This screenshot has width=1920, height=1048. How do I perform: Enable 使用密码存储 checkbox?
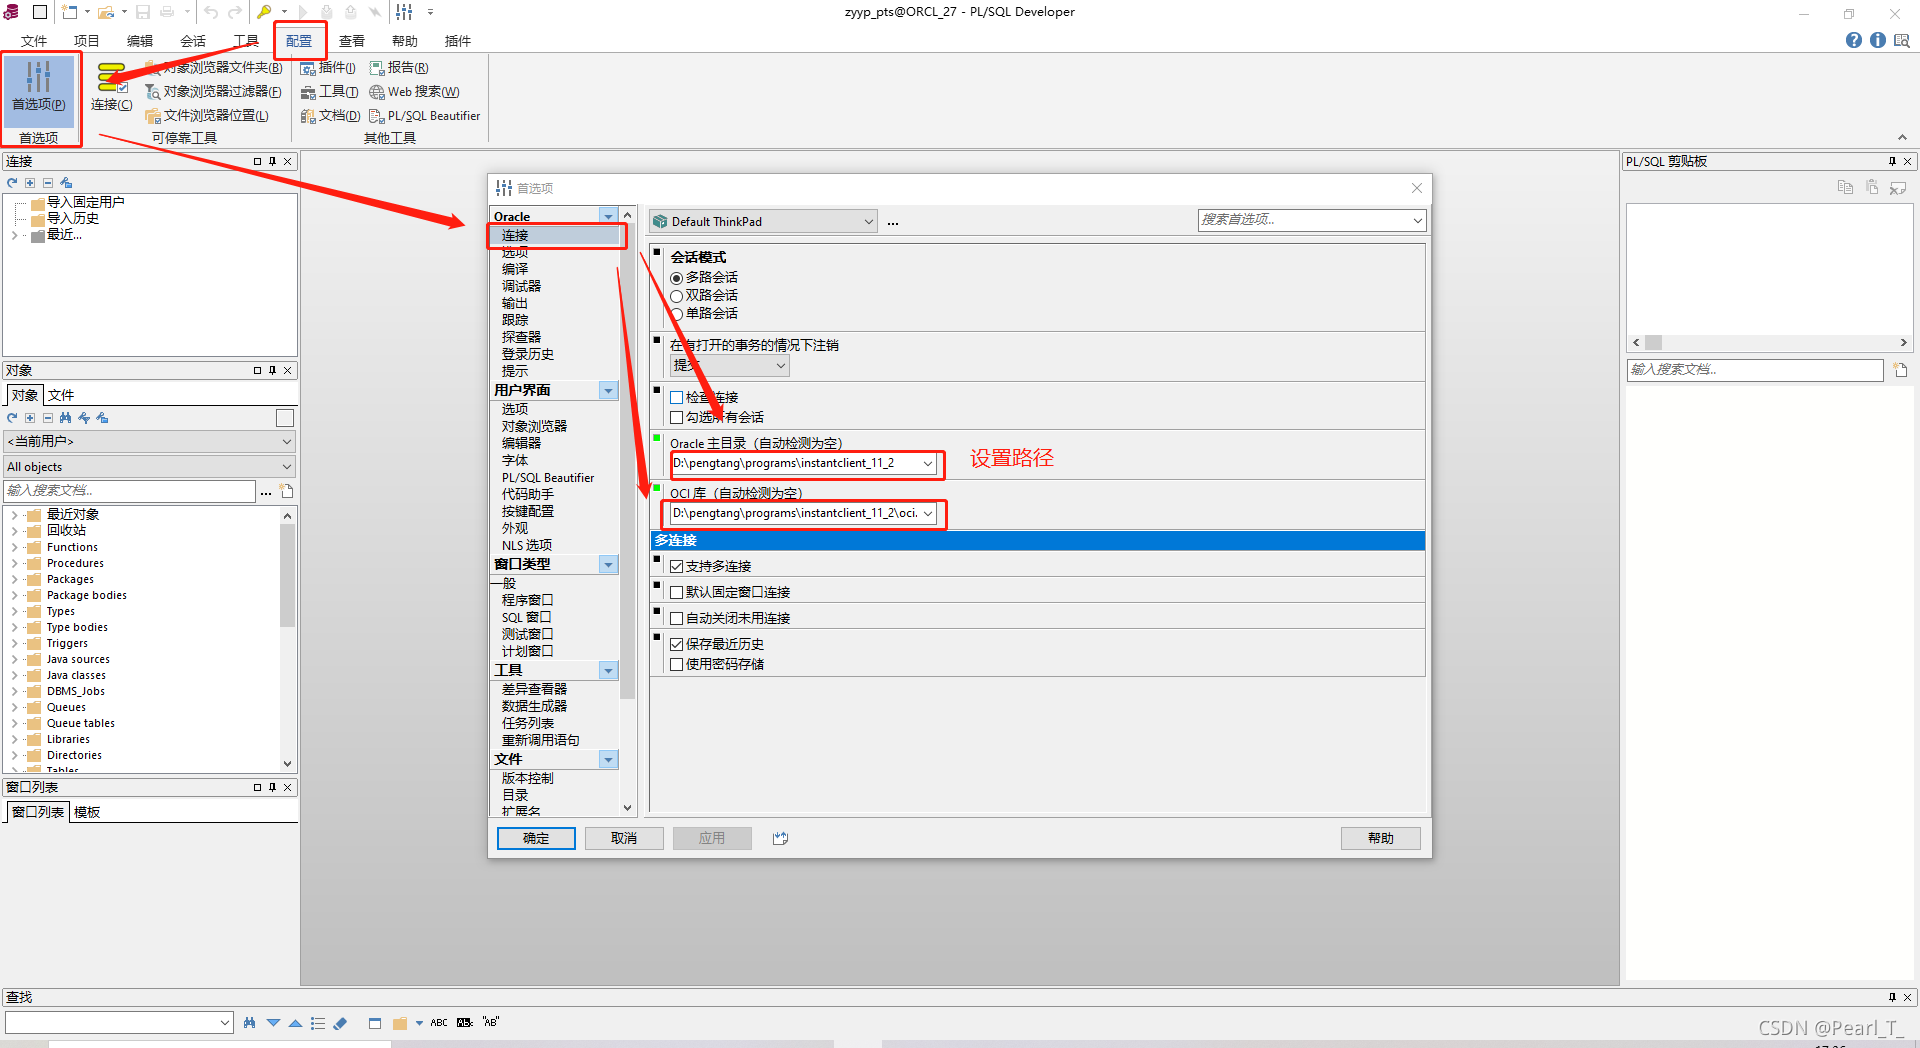pos(677,664)
